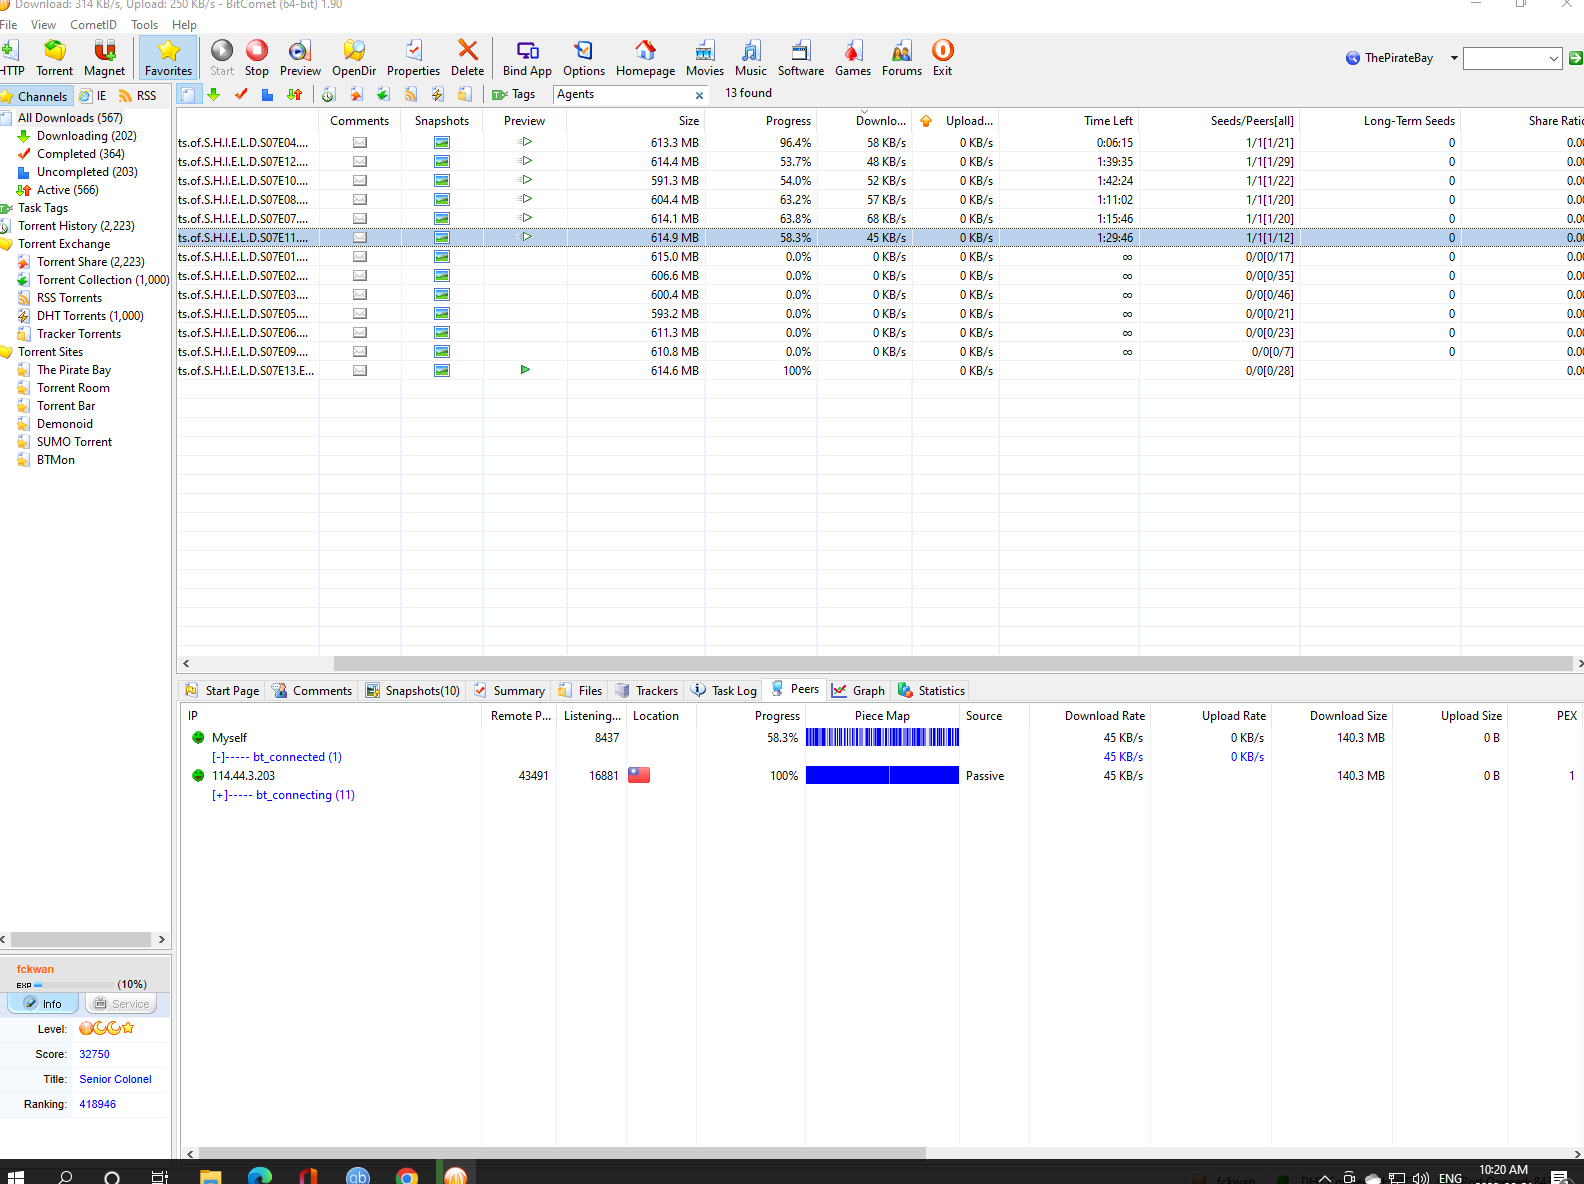The height and width of the screenshot is (1184, 1584).
Task: Filter list to downloading tasks (green arrow)
Action: [213, 94]
